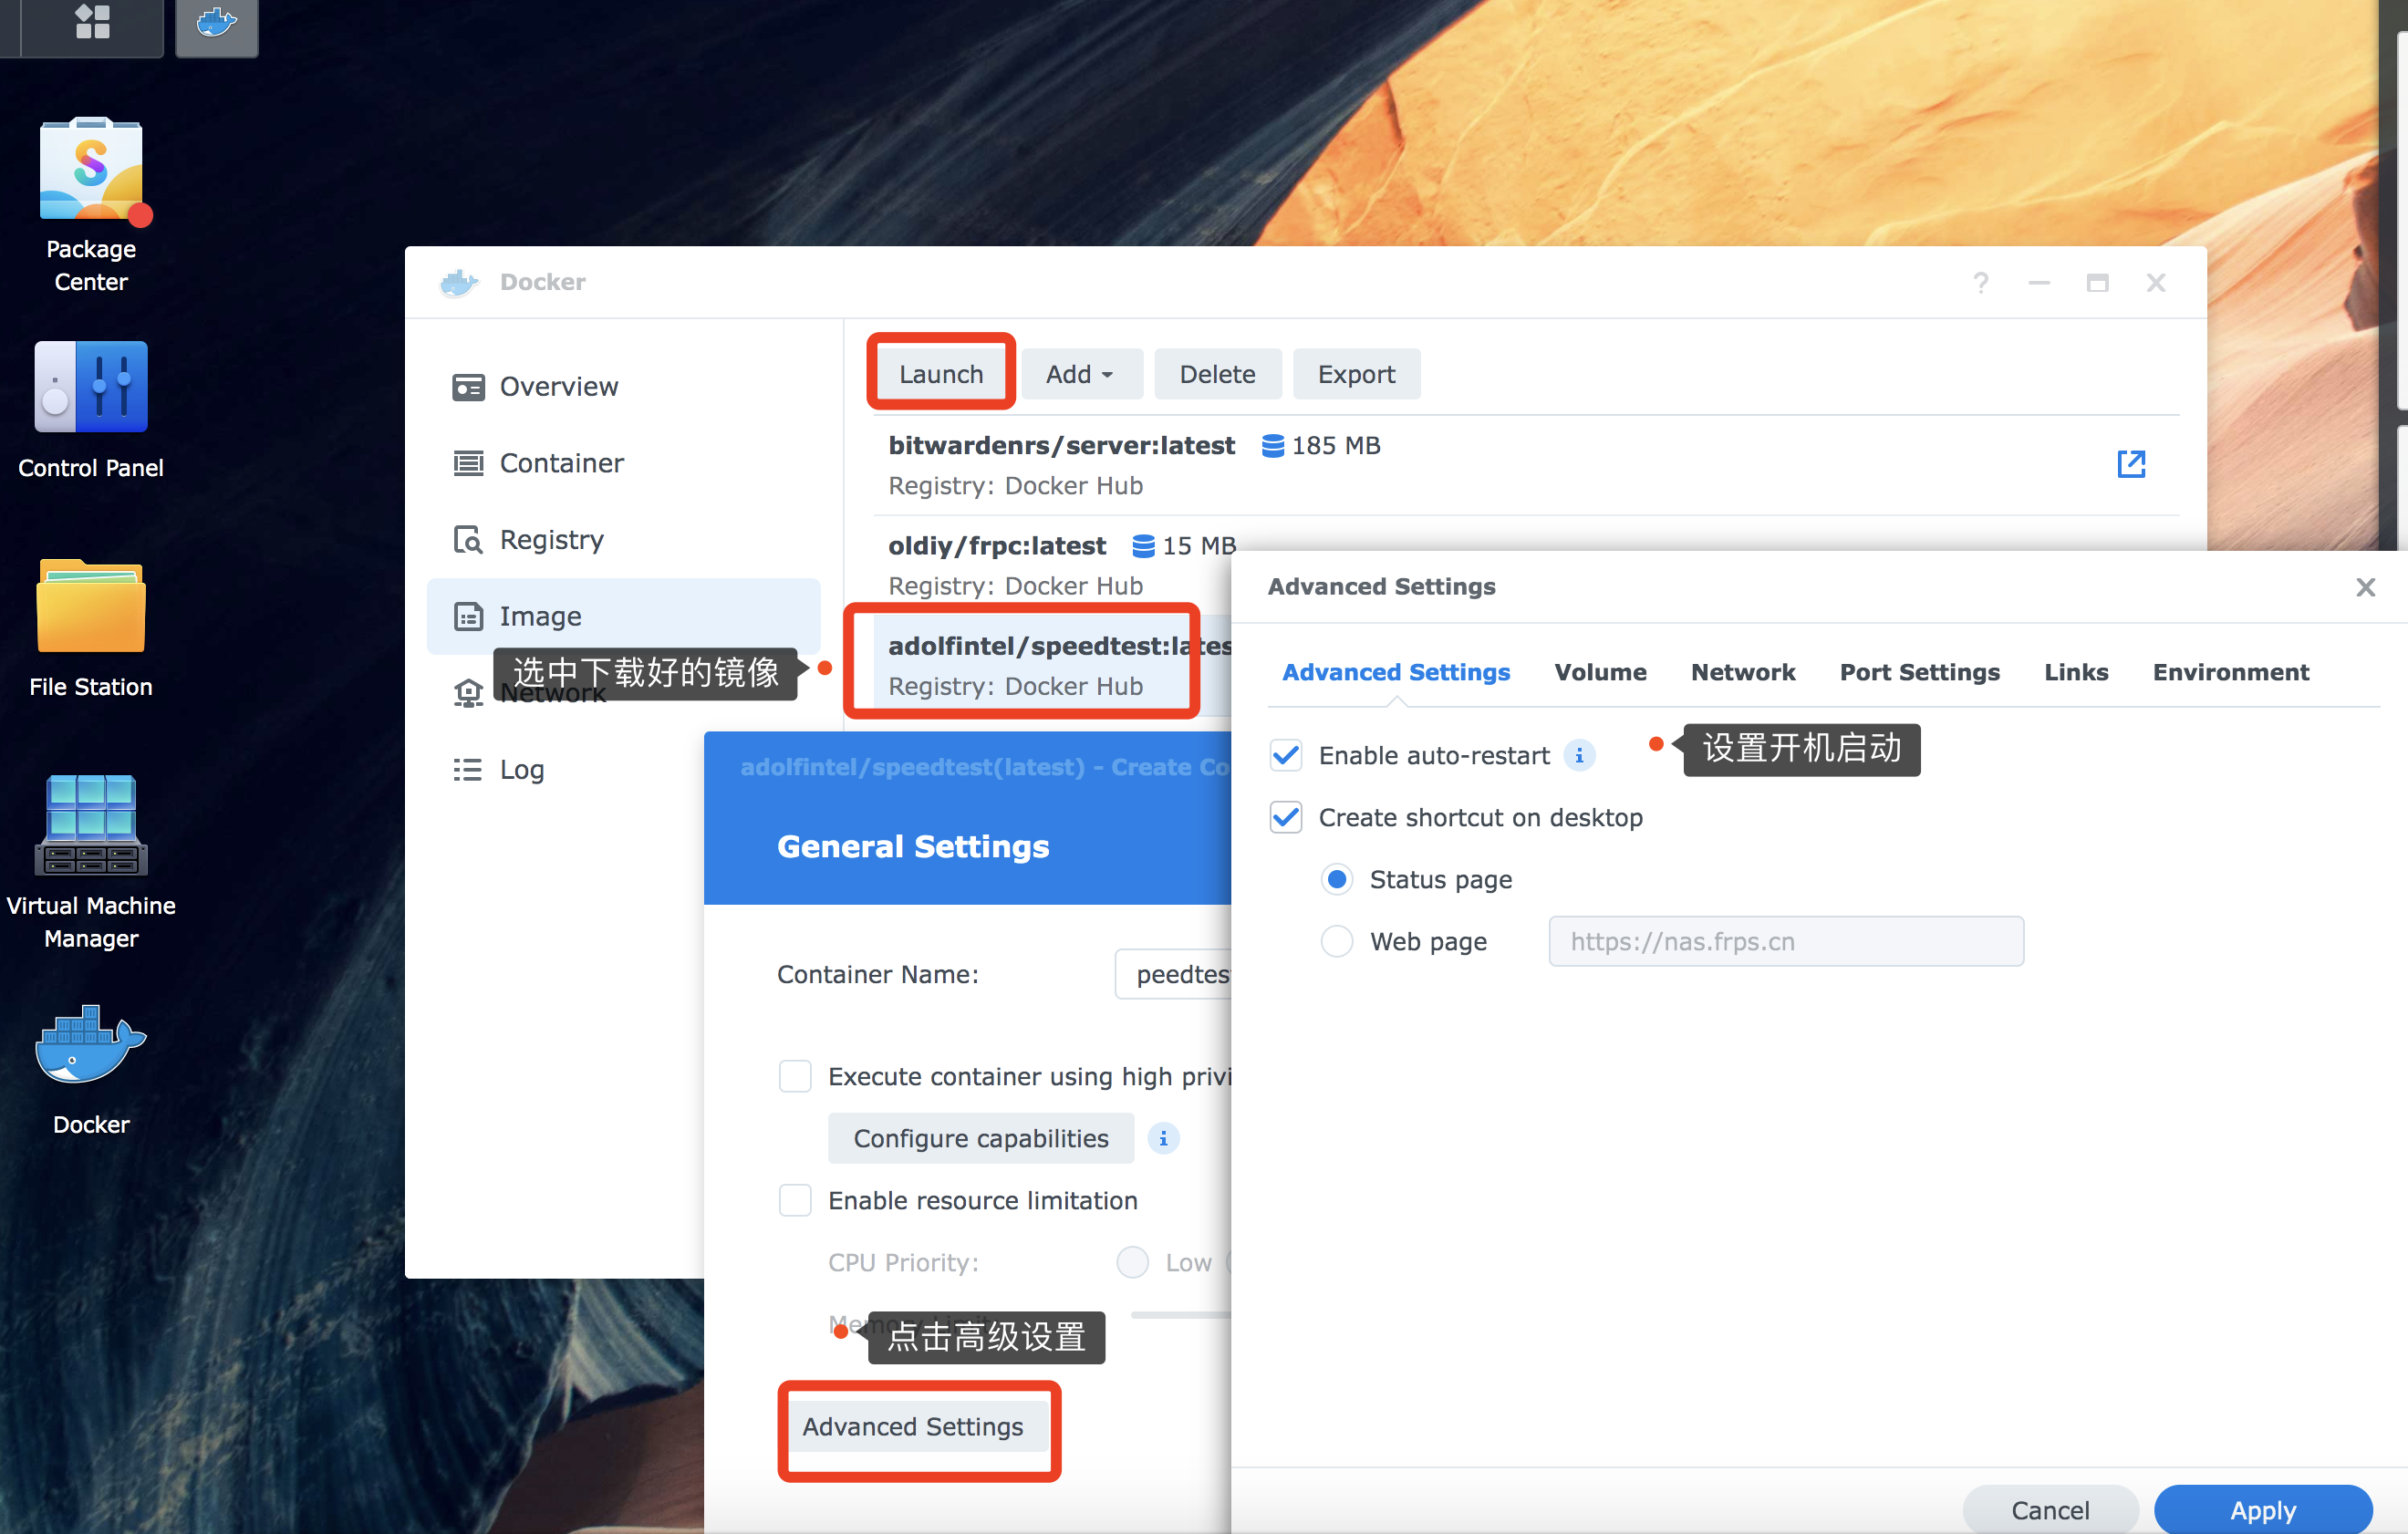Uncheck Create shortcut on desktop
Viewport: 2408px width, 1534px height.
pyautogui.click(x=1286, y=817)
